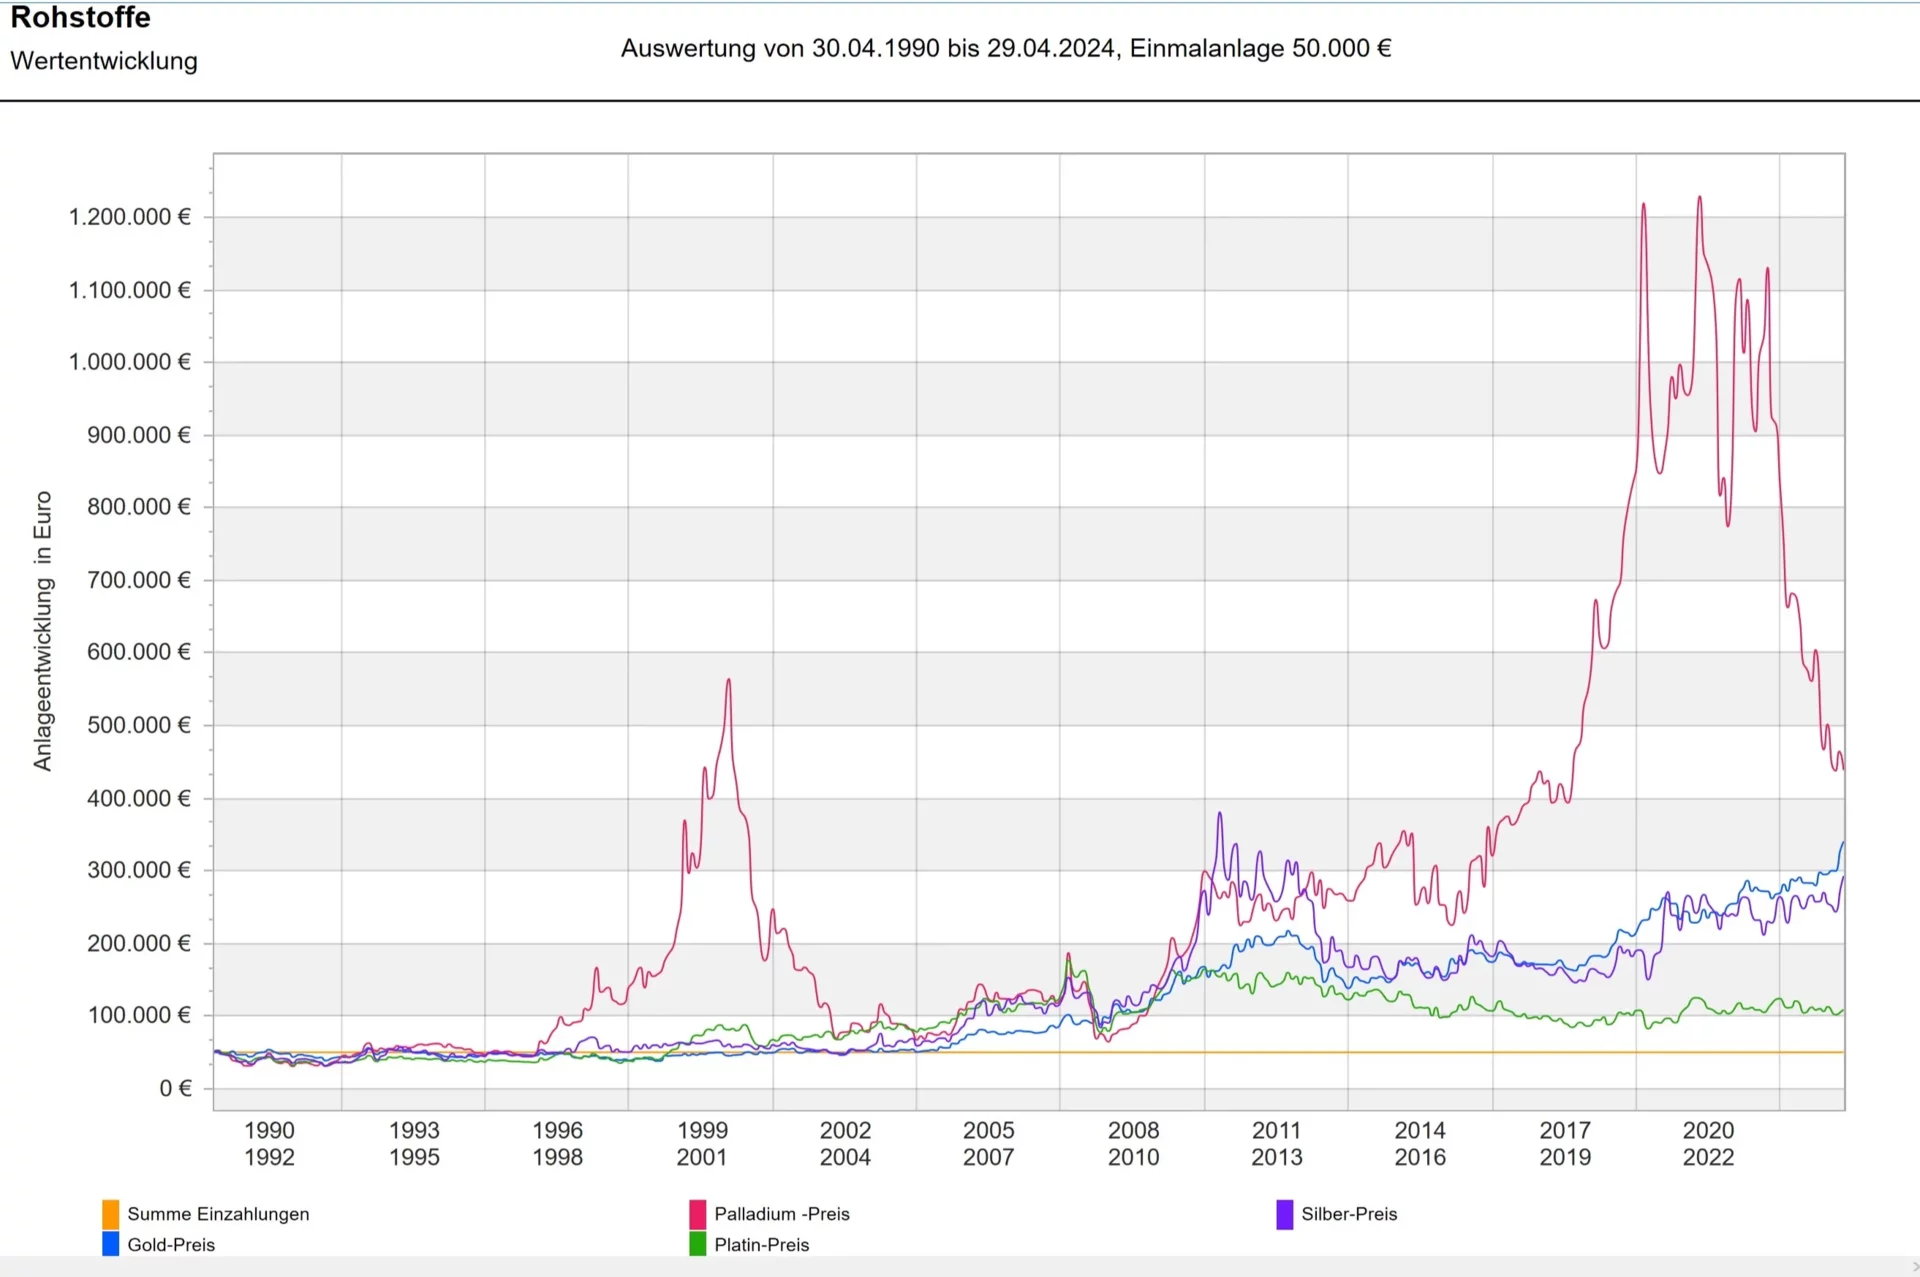This screenshot has height=1277, width=1920.
Task: Click the scroll right arrow at bottom
Action: pos(1914,1267)
